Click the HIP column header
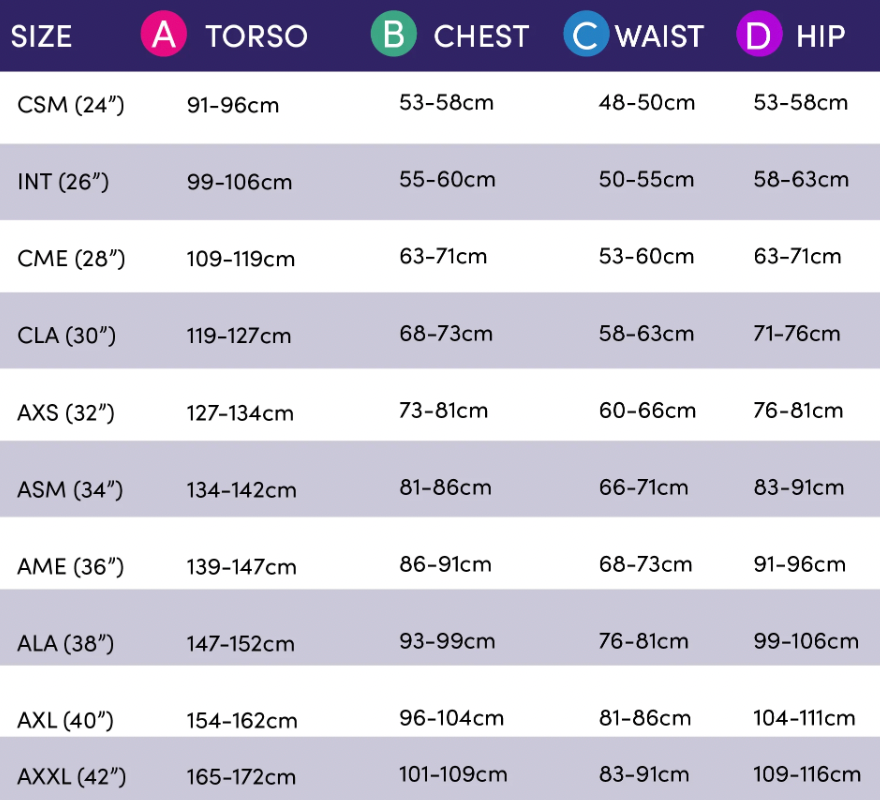 [x=821, y=37]
